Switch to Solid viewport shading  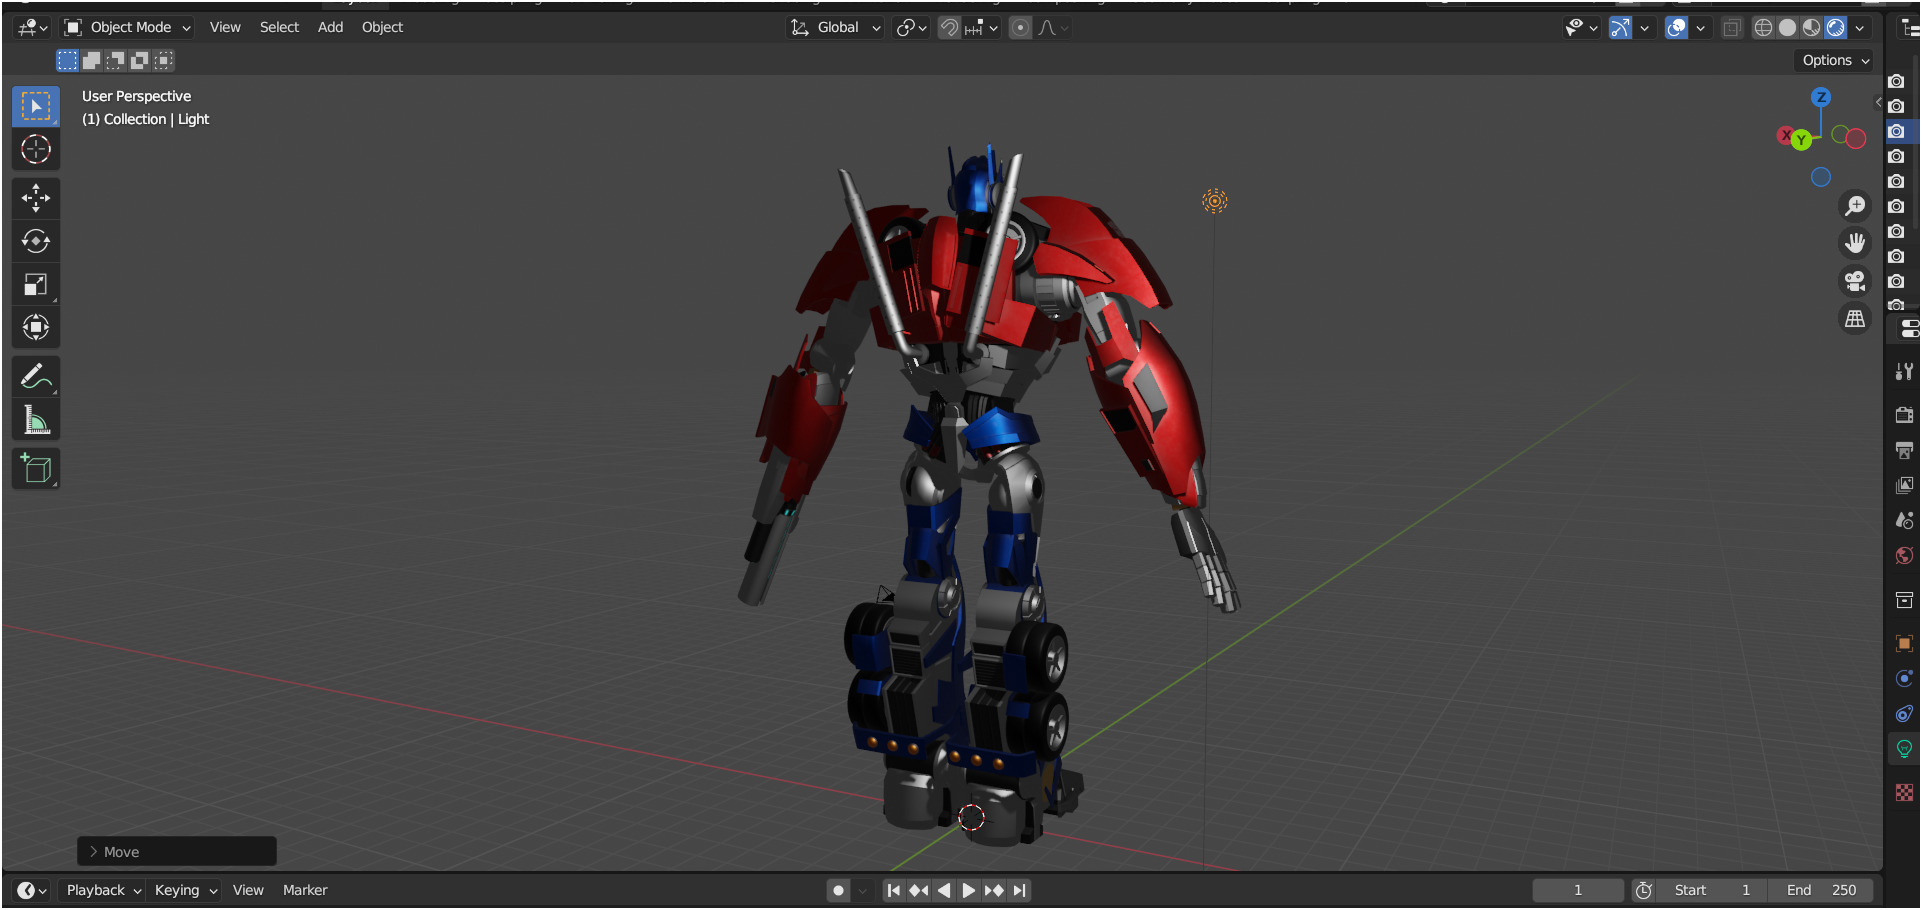1788,28
